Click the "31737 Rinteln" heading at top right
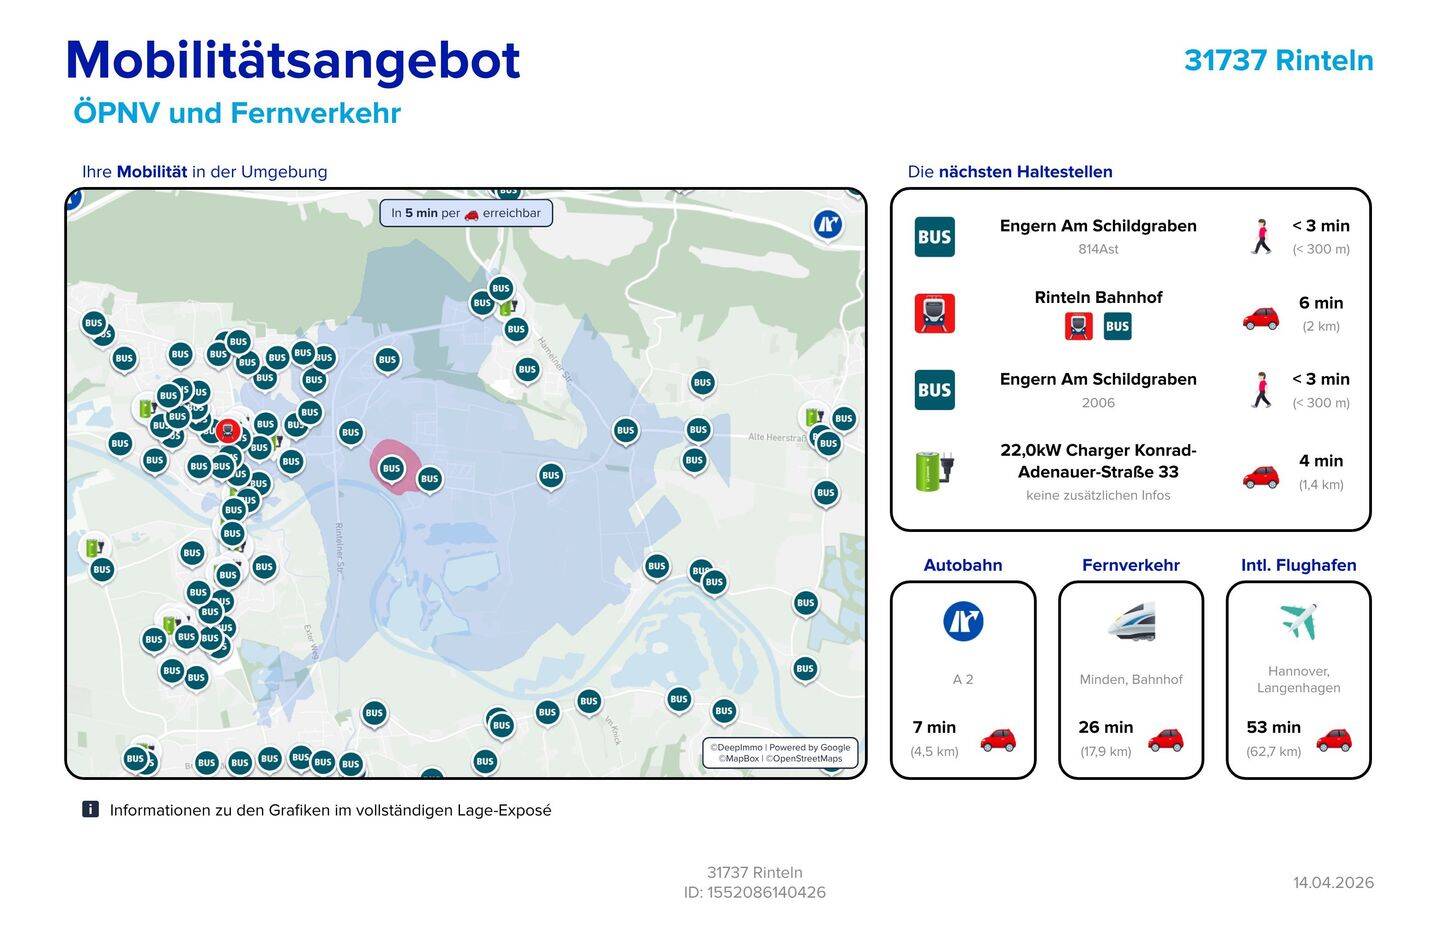The image size is (1440, 942). 1278,60
